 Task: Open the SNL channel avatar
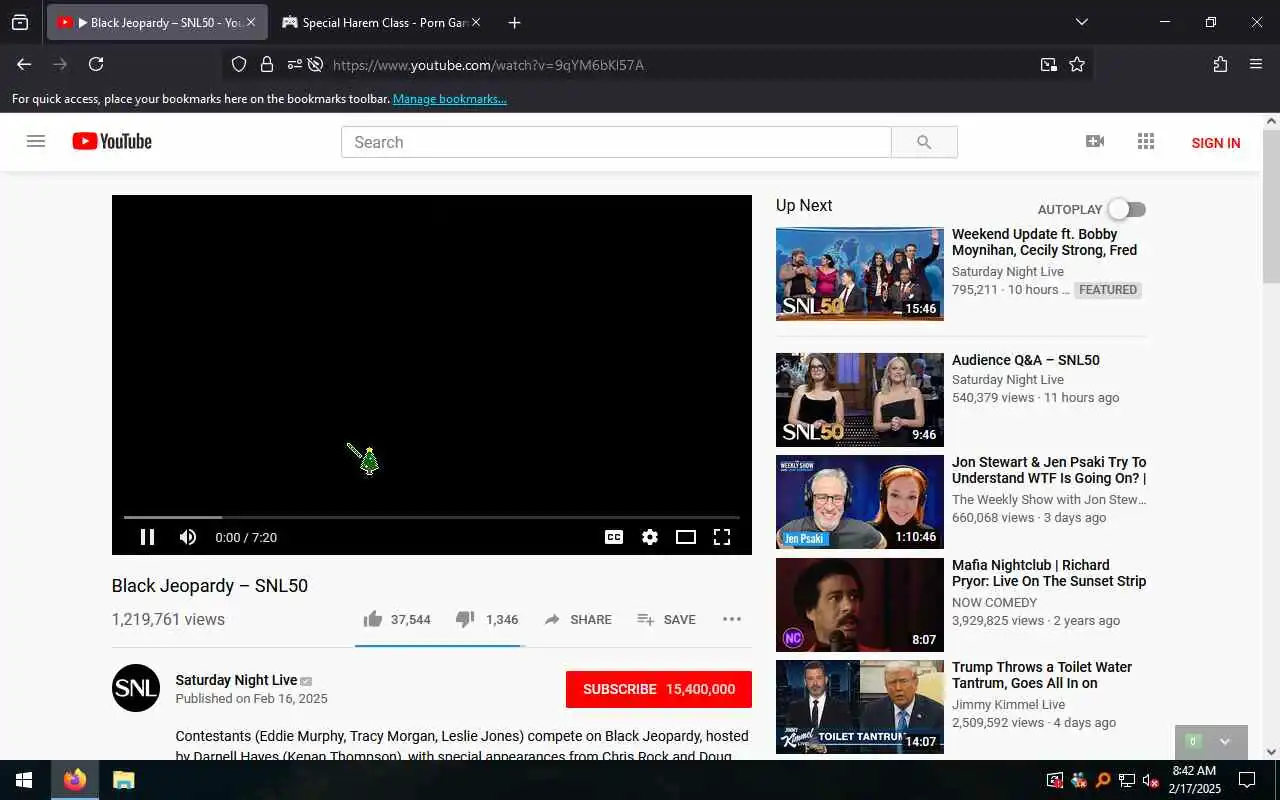[x=136, y=688]
